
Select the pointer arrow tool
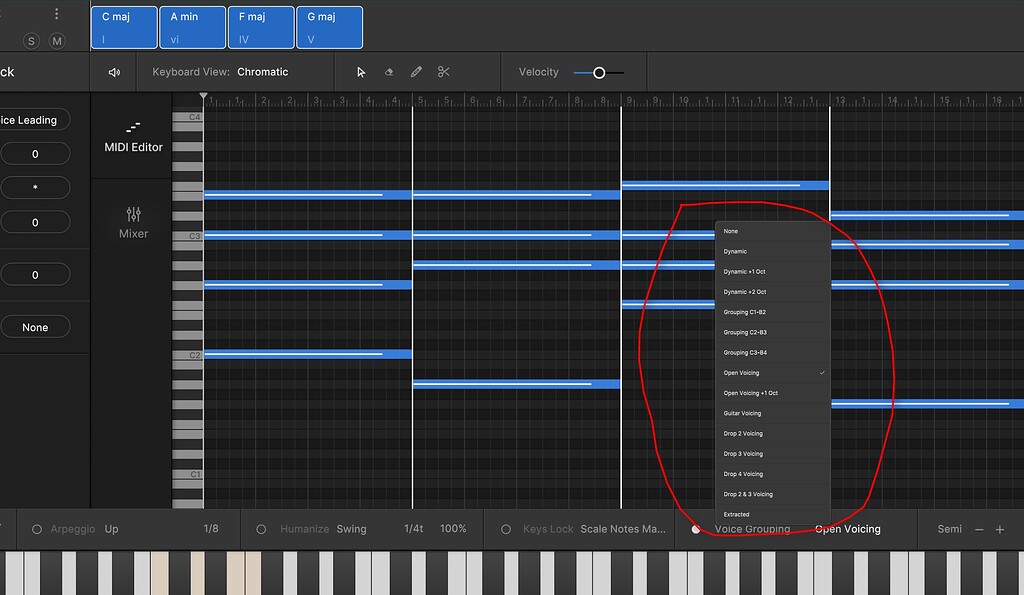pos(360,72)
